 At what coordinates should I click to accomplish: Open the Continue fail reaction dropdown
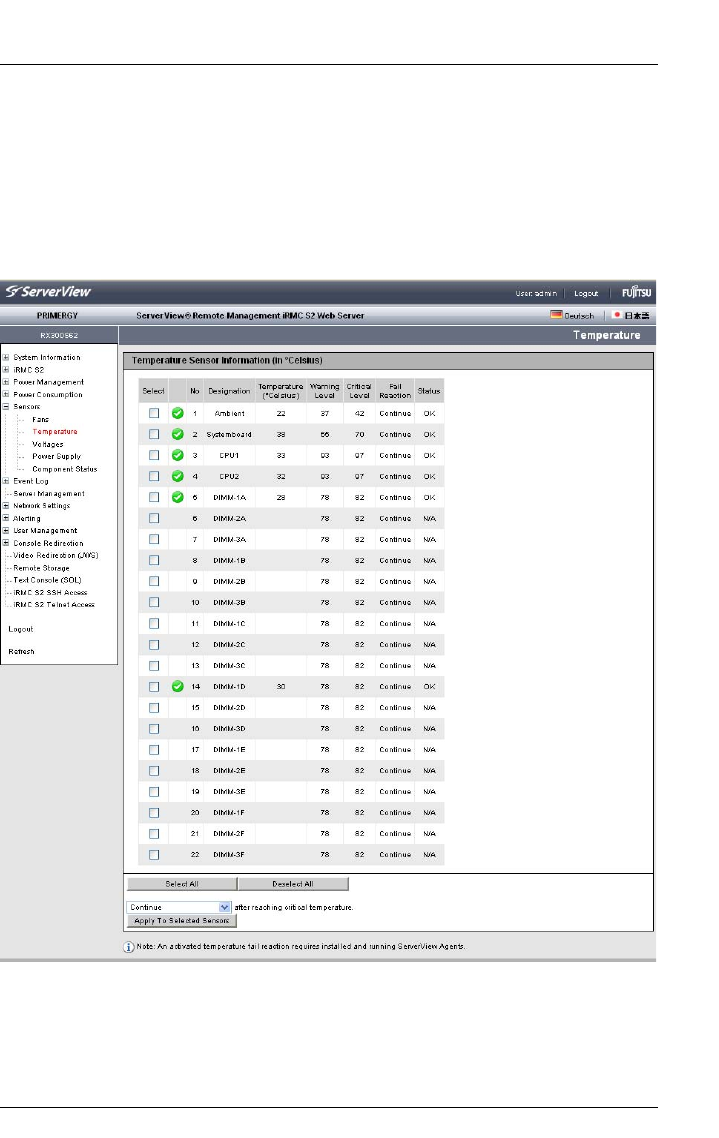pyautogui.click(x=178, y=907)
